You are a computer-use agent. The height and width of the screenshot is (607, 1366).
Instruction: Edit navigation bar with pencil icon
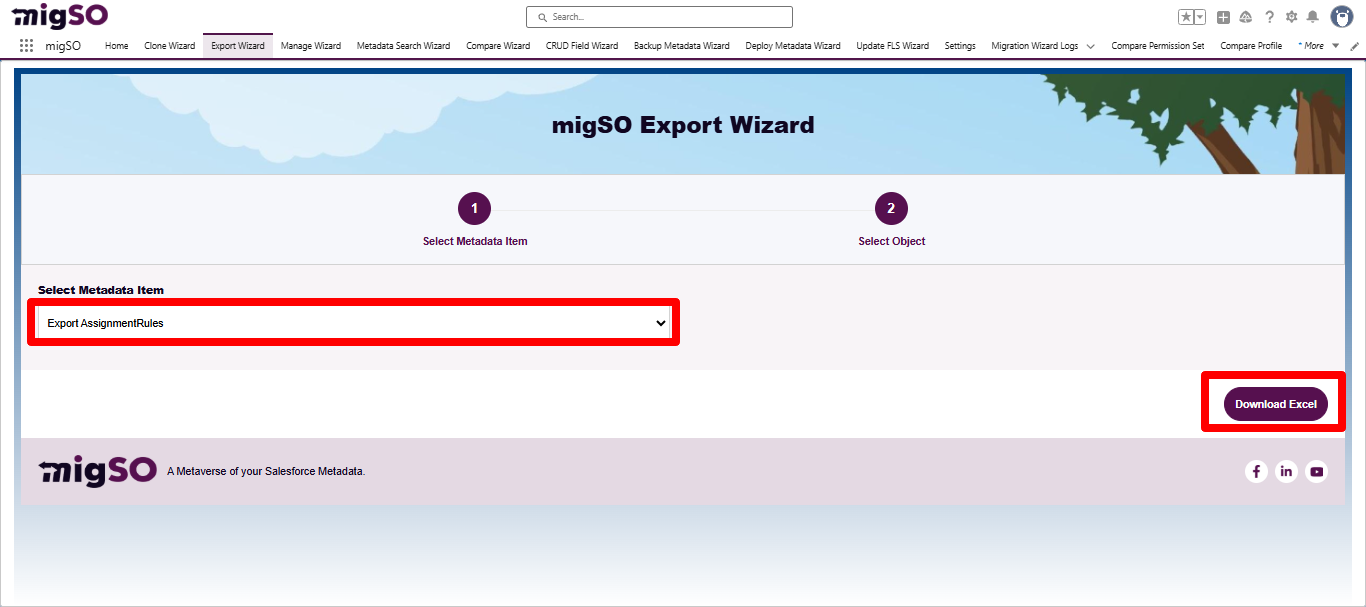(x=1355, y=46)
